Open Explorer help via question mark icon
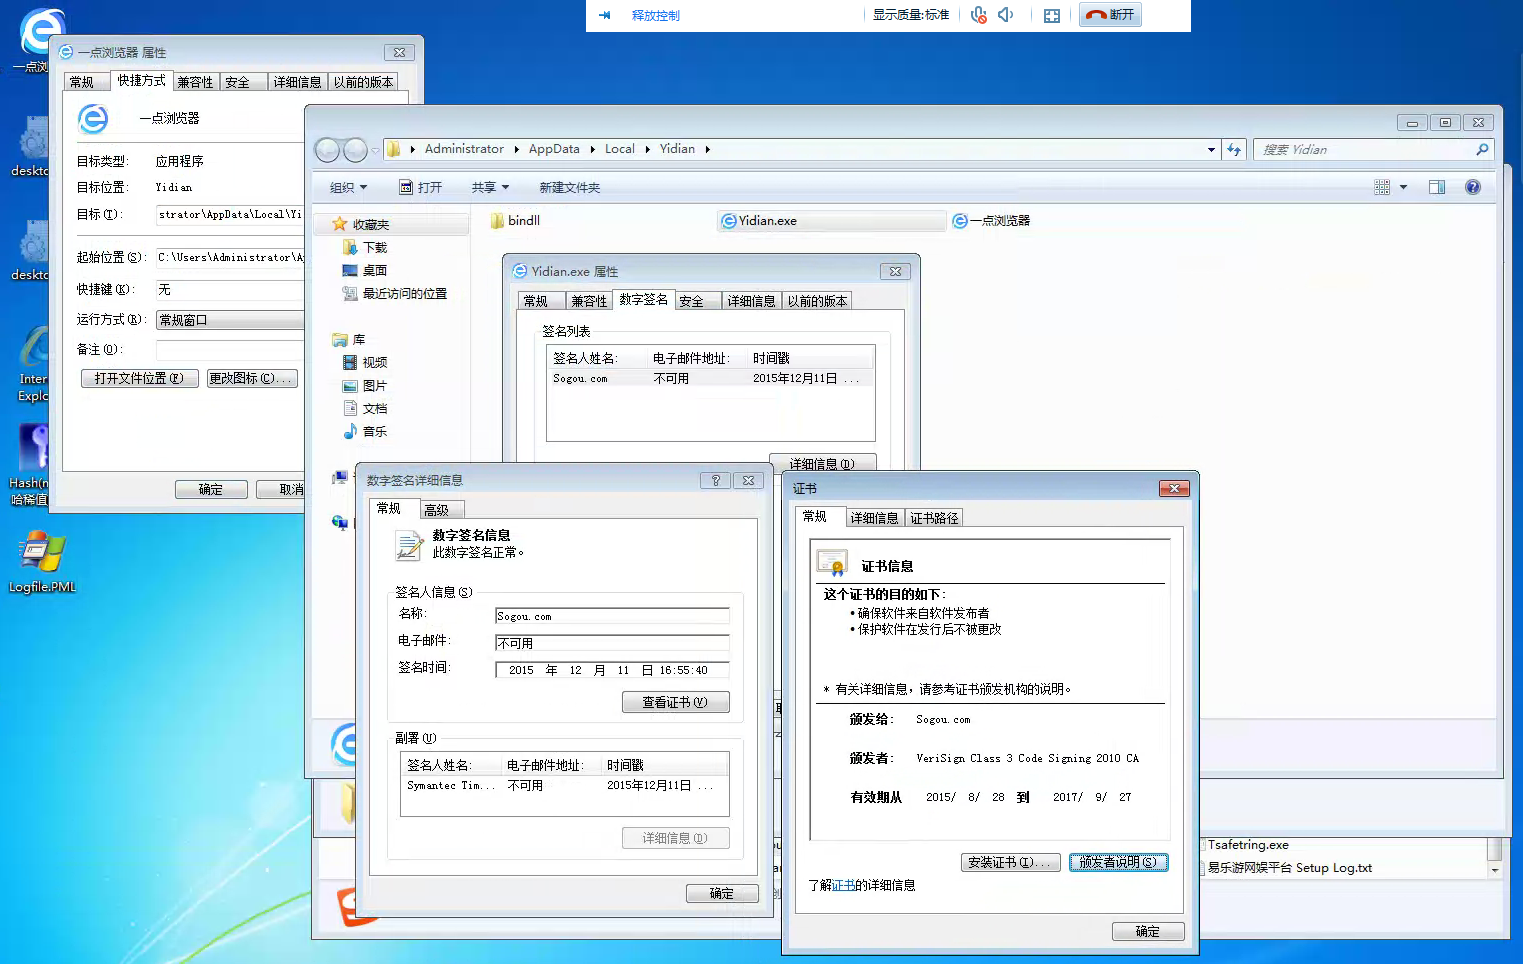The height and width of the screenshot is (964, 1523). tap(1472, 187)
